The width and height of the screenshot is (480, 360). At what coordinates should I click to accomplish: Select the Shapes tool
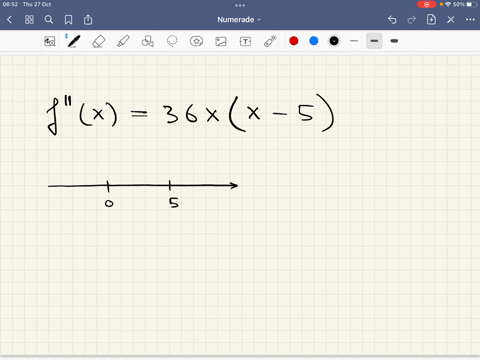pos(147,41)
